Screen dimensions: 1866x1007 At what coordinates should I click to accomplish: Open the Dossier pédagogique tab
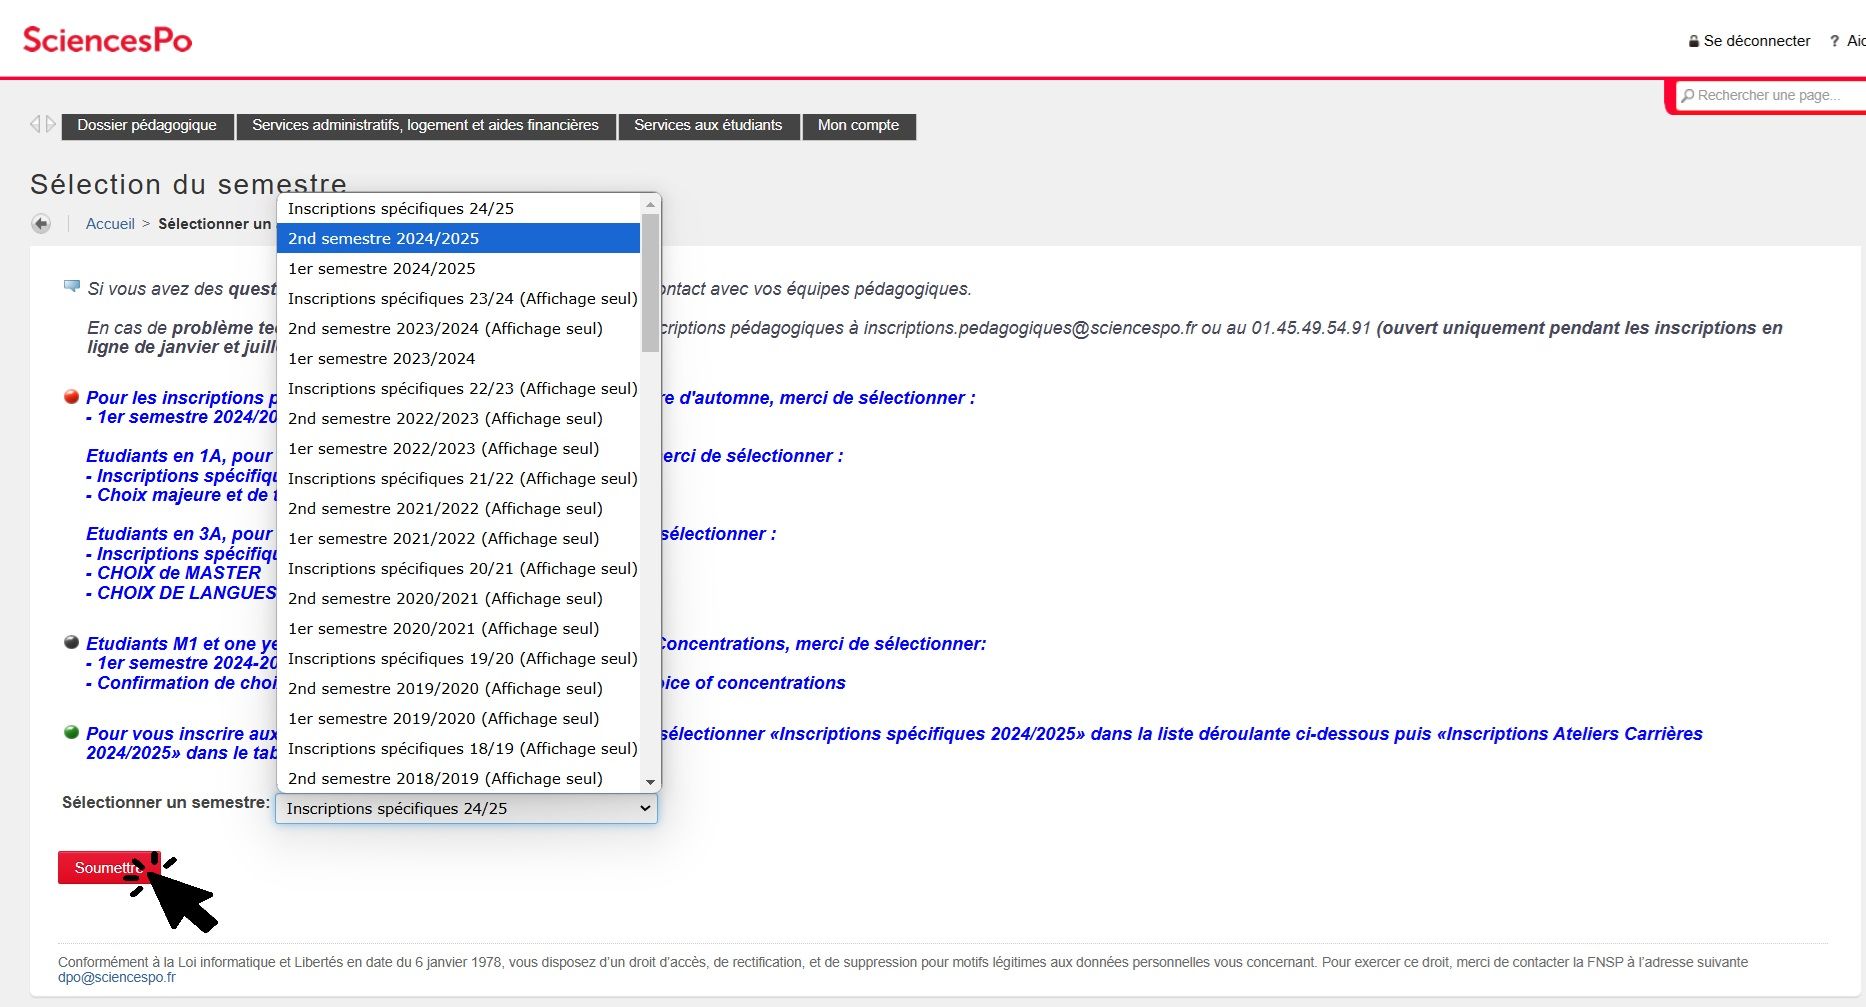(x=147, y=126)
